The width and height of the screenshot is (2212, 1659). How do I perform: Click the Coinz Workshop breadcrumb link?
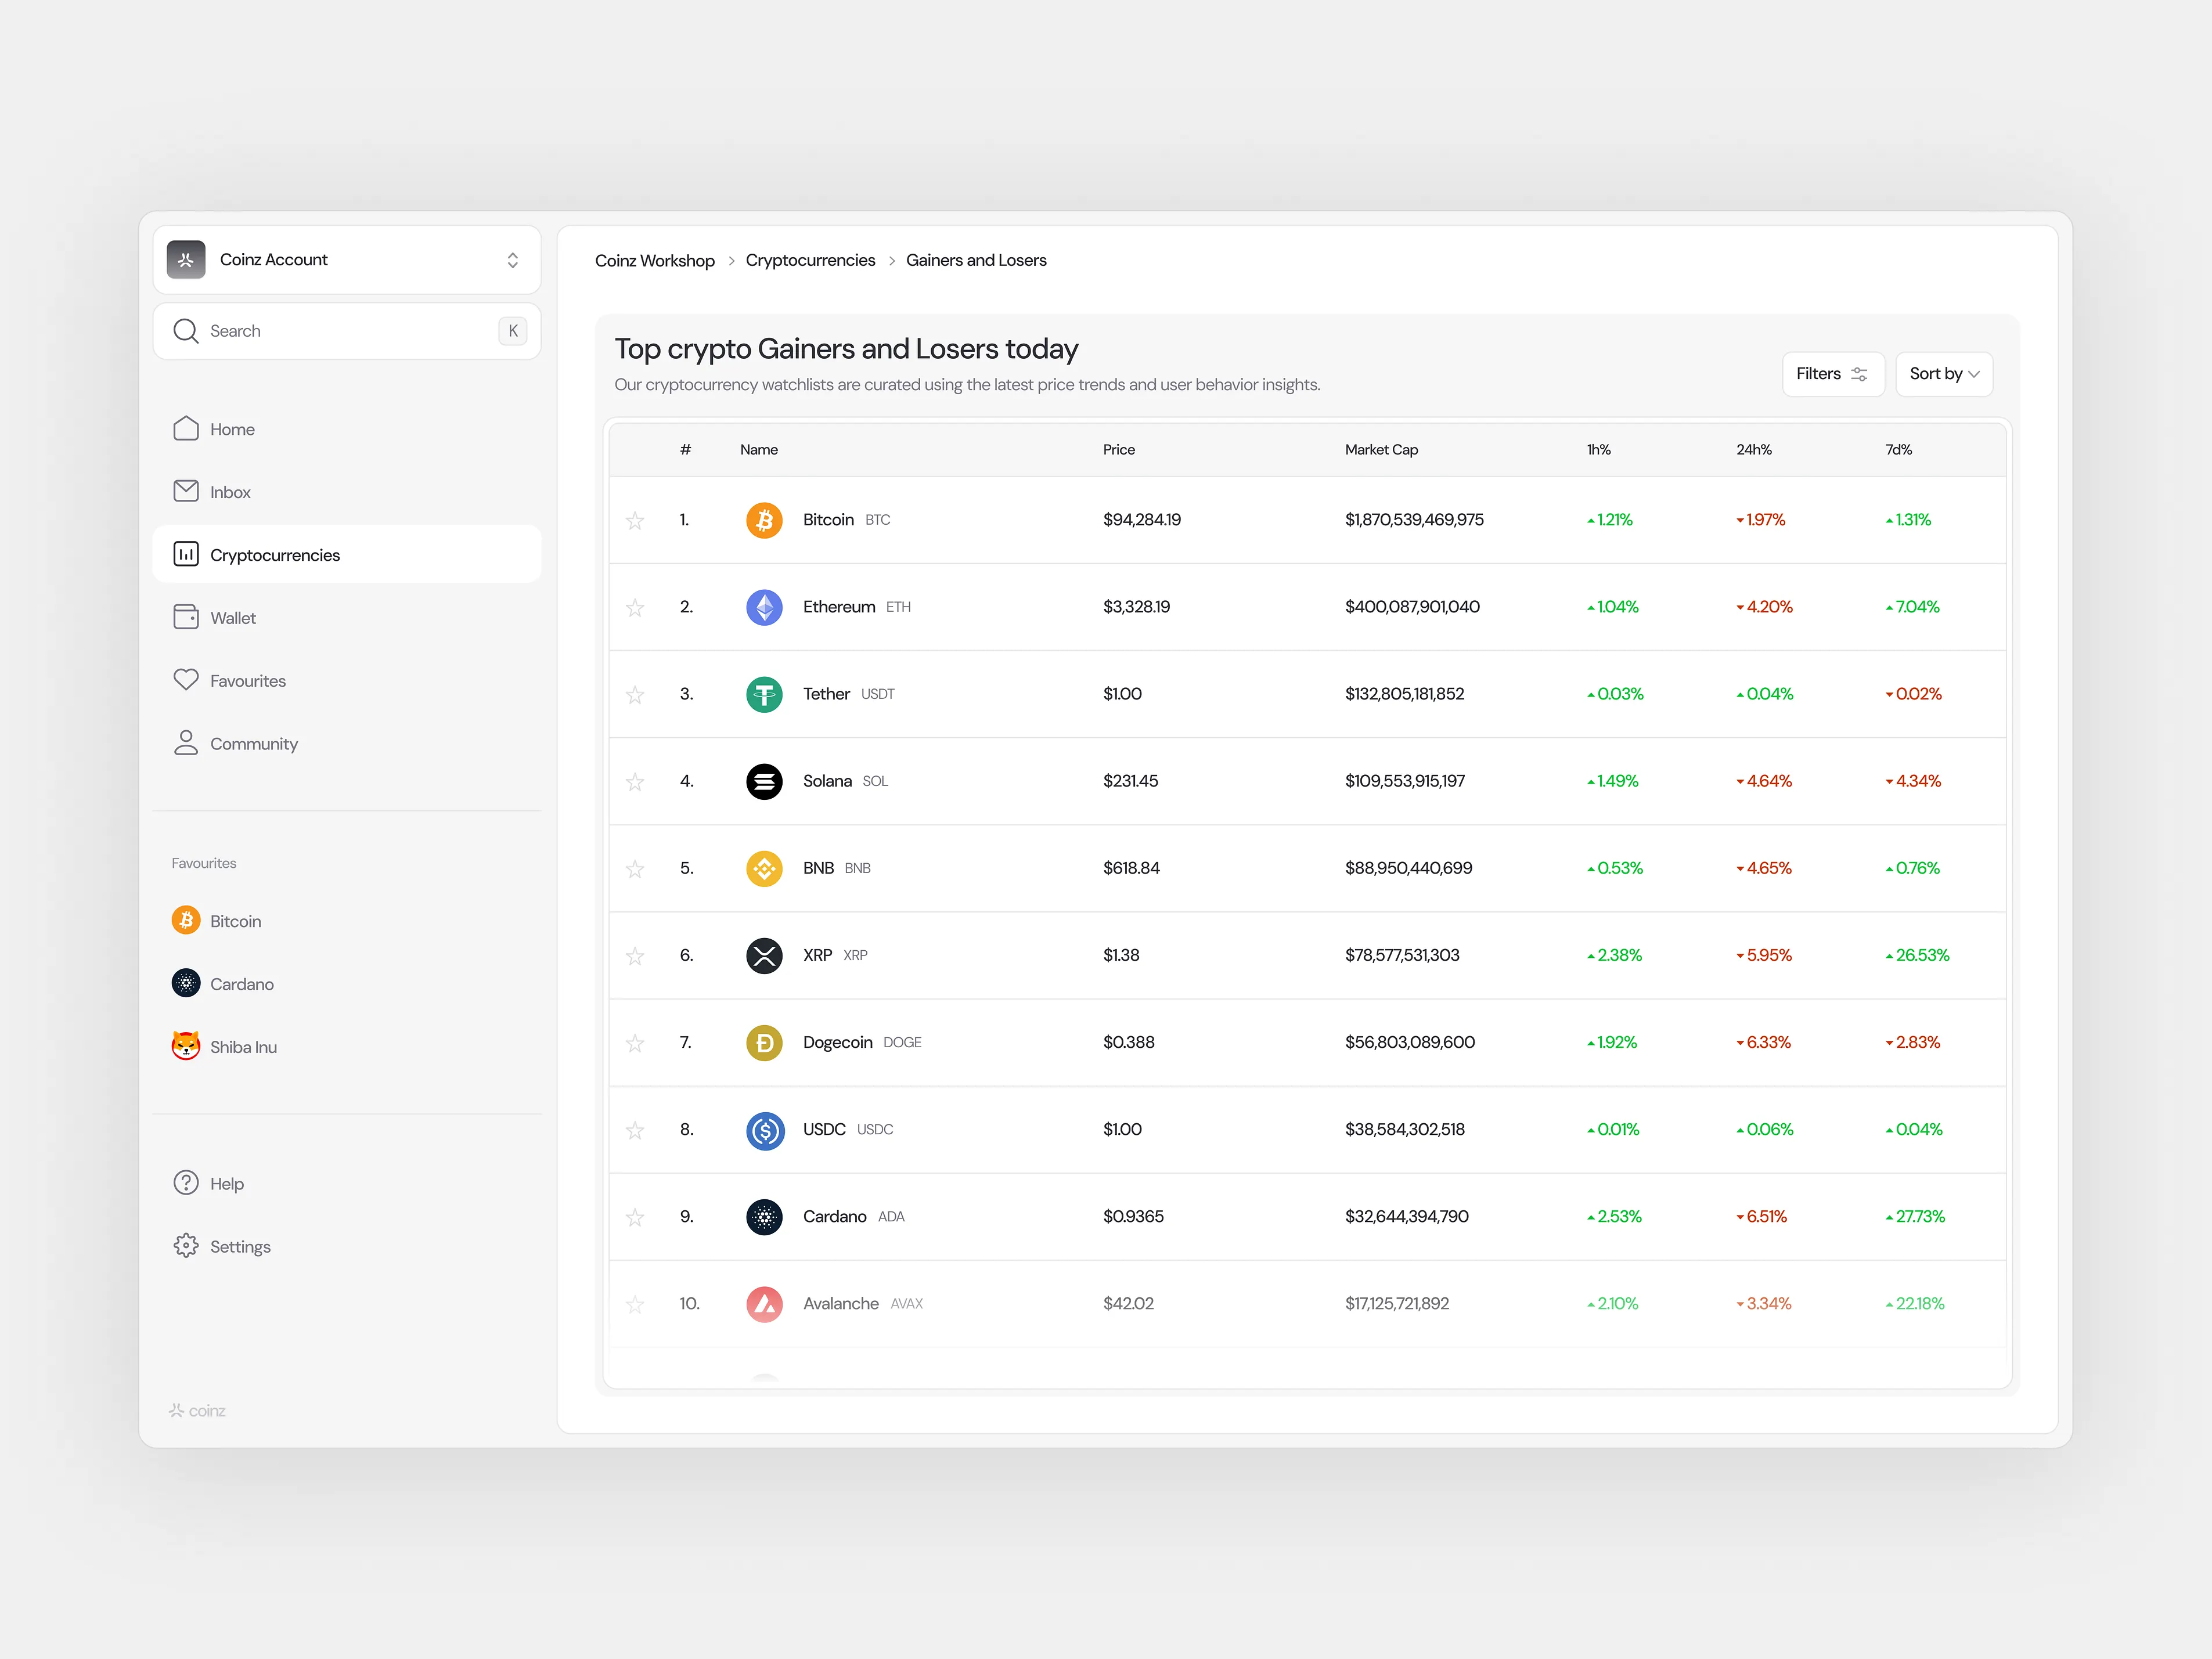tap(654, 261)
